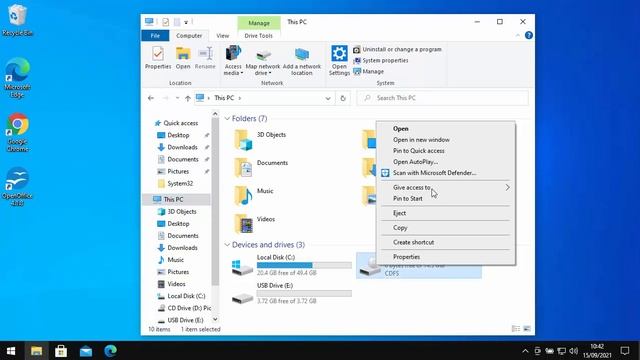Screen dimensions: 640x360
Task: Open the quick access toolbar dropdown
Action: pos(186,22)
